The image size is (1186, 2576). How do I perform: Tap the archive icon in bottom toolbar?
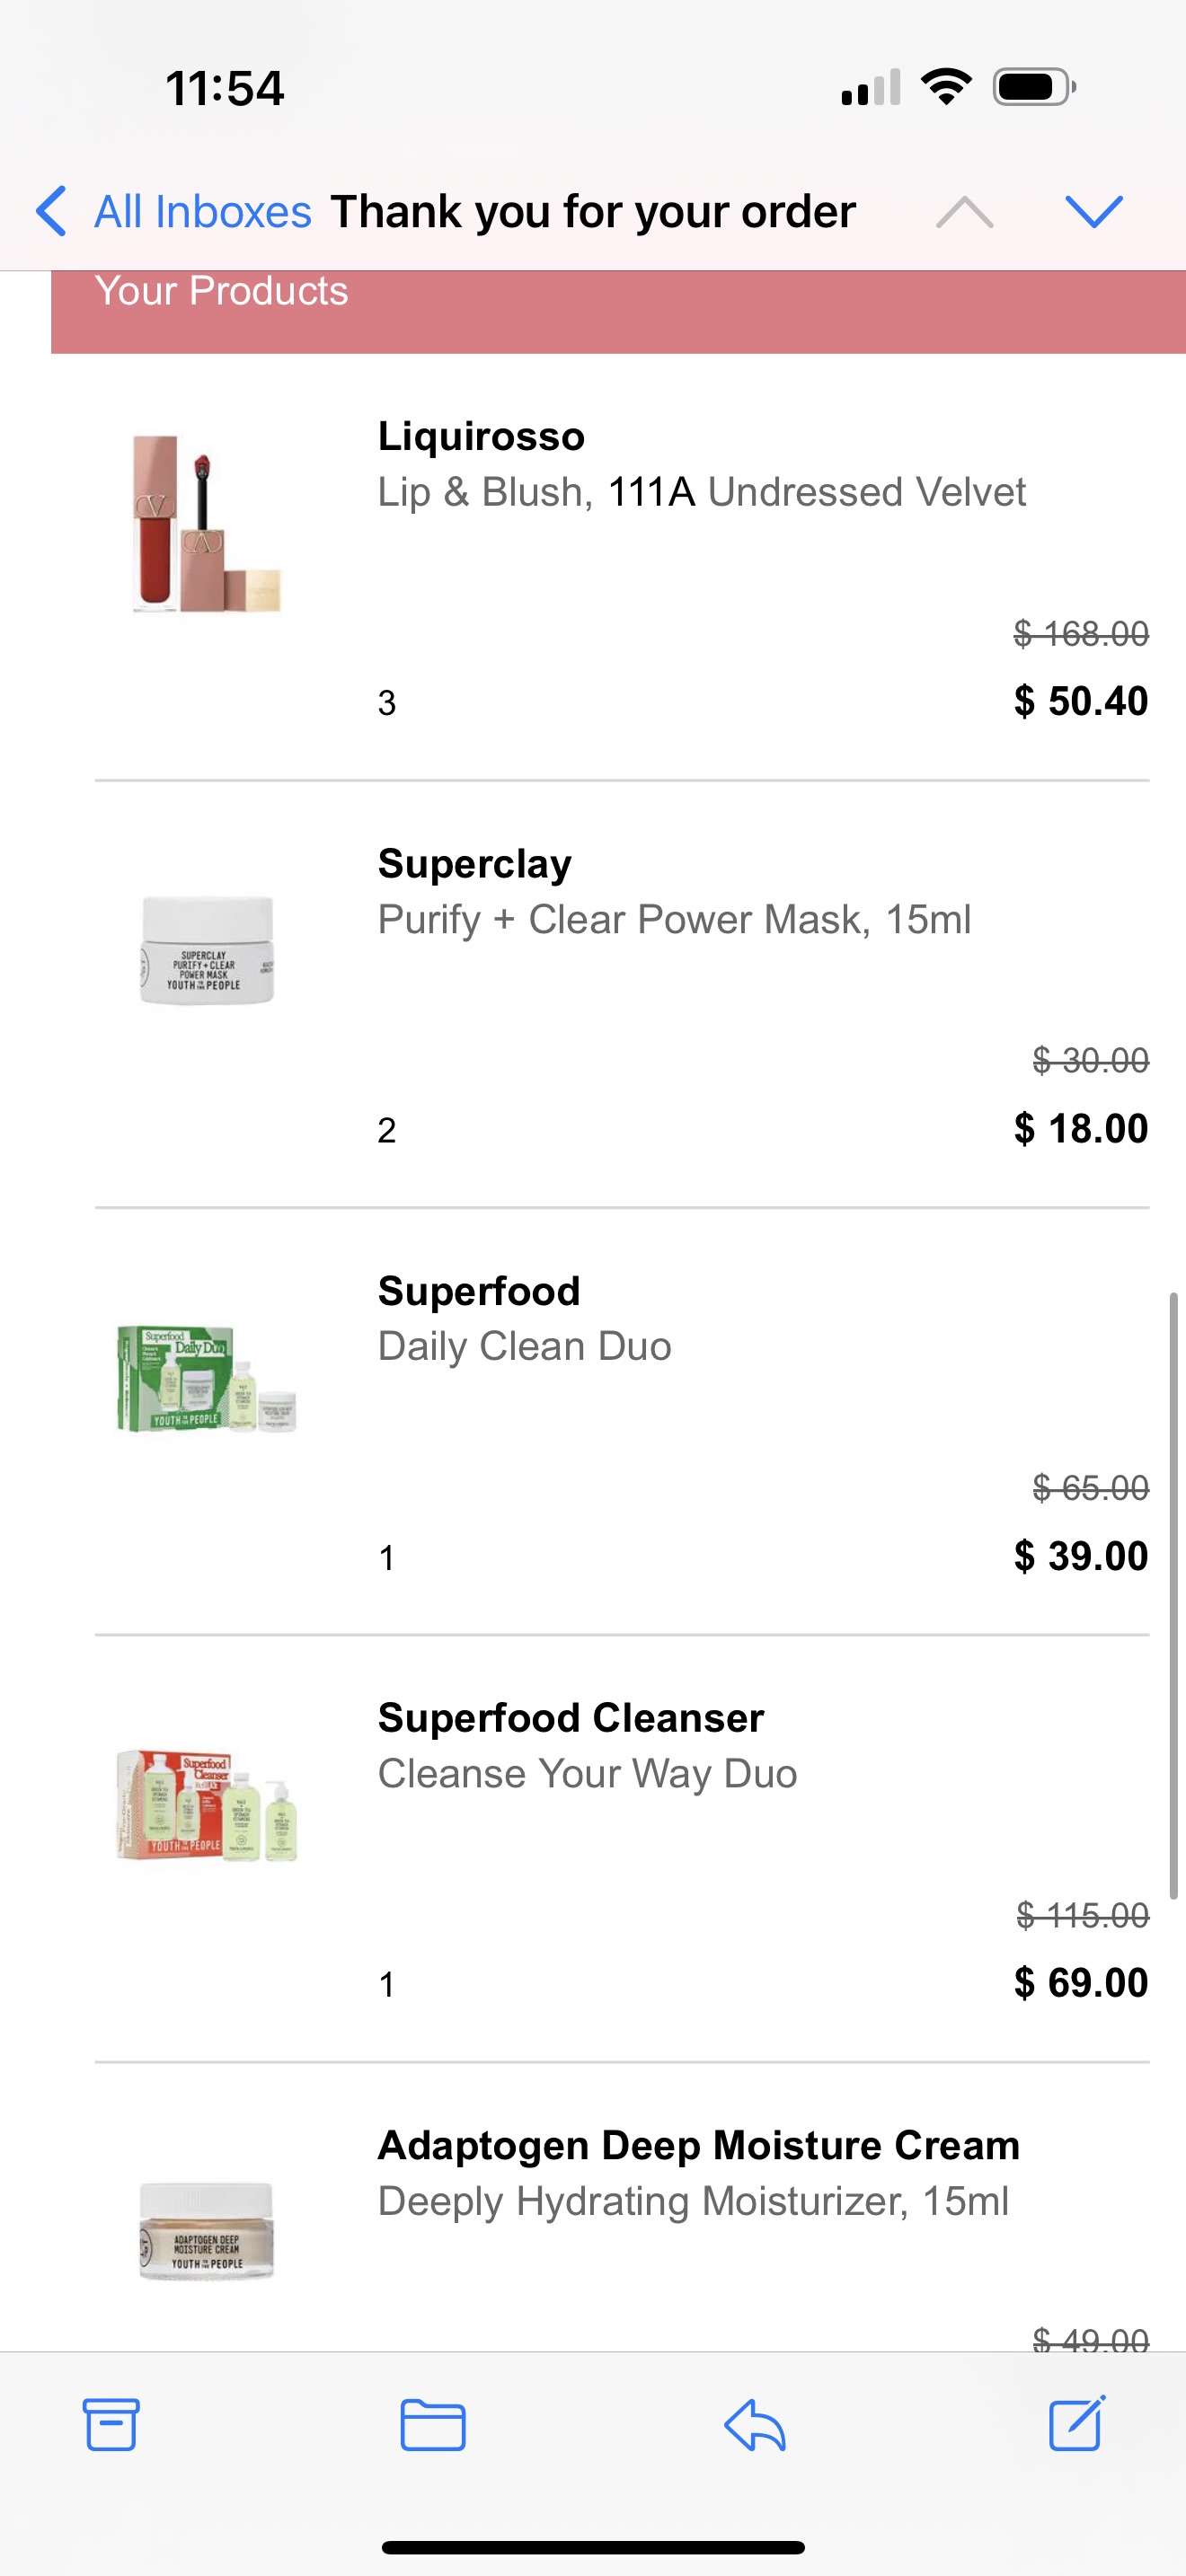coord(110,2424)
